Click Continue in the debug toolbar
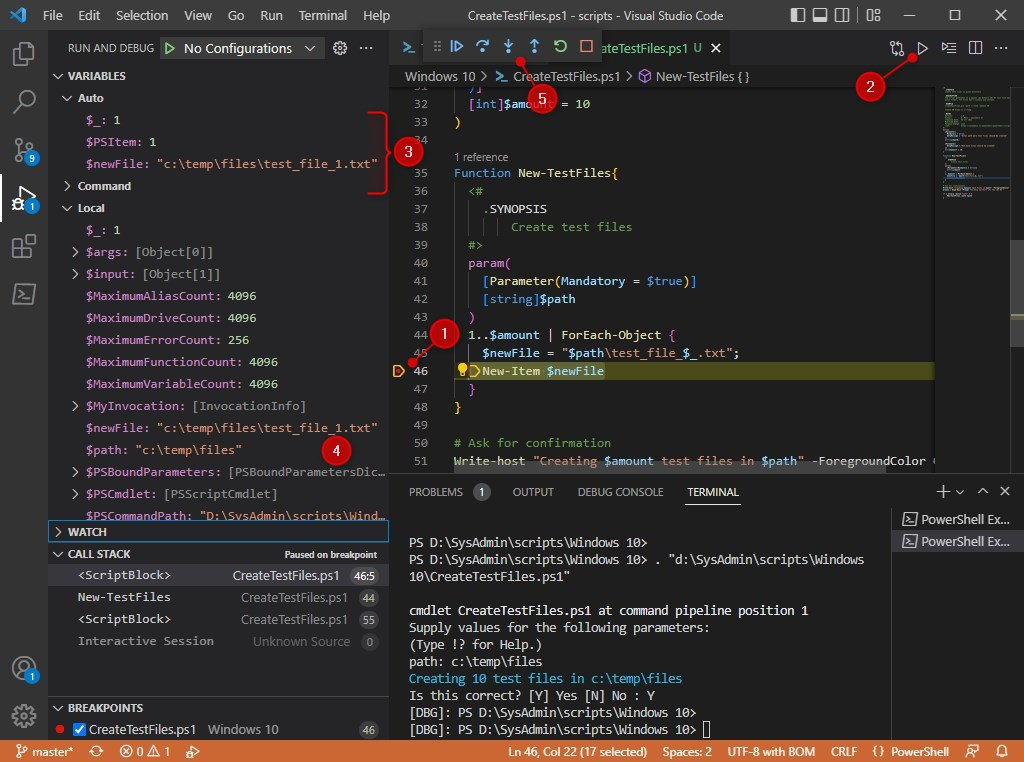 pos(459,47)
